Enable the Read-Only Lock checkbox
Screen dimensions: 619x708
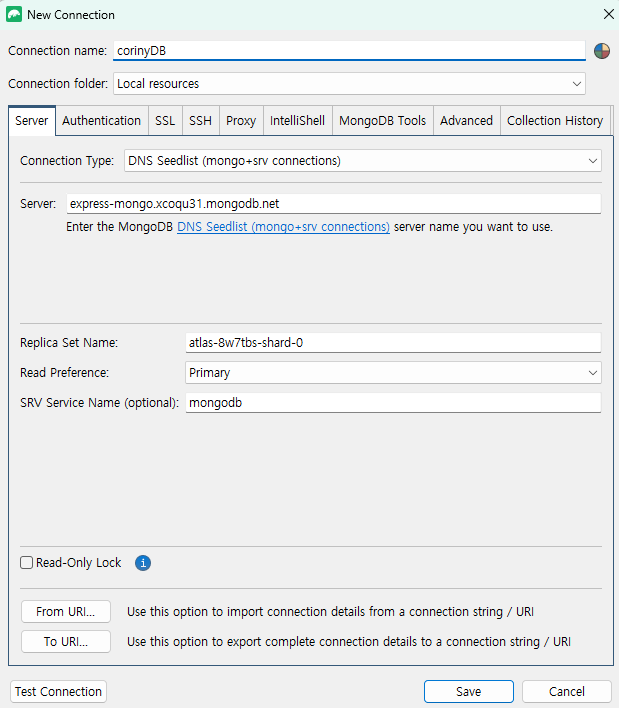pyautogui.click(x=27, y=563)
